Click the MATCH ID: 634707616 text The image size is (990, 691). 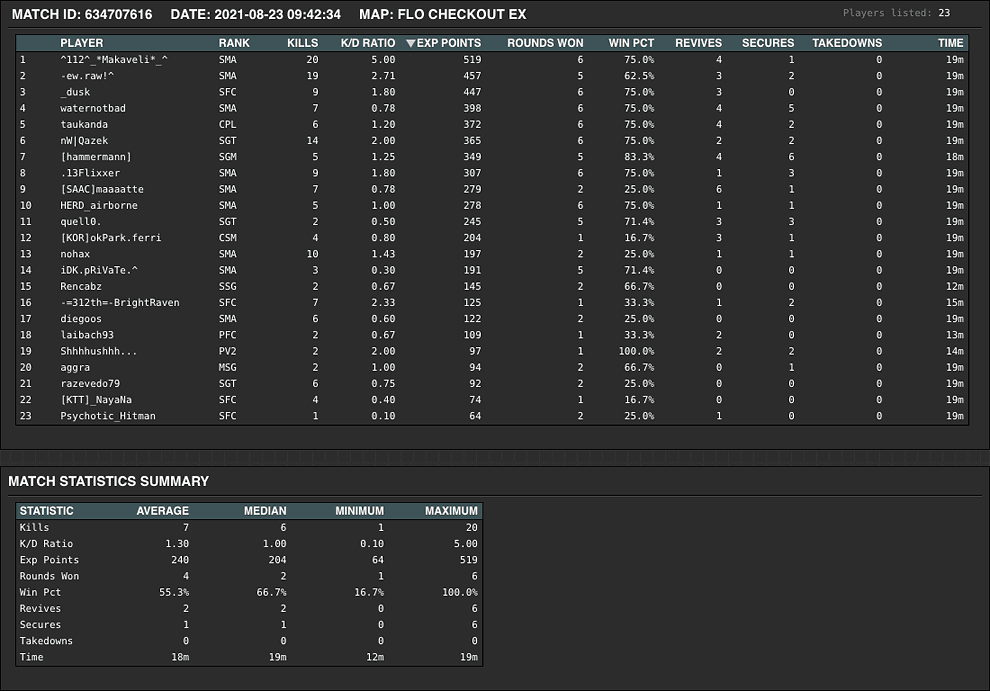(x=82, y=15)
